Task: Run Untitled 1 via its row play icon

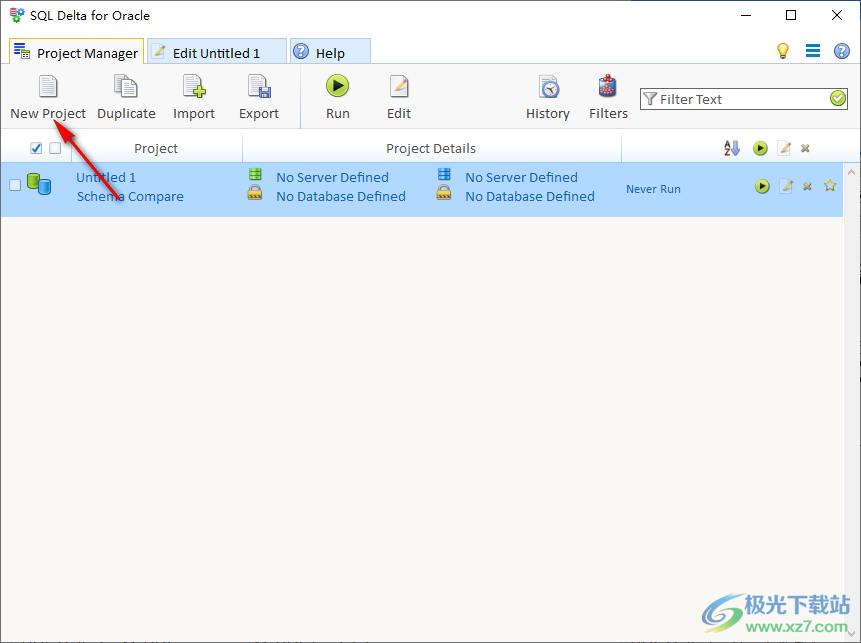Action: pos(762,187)
